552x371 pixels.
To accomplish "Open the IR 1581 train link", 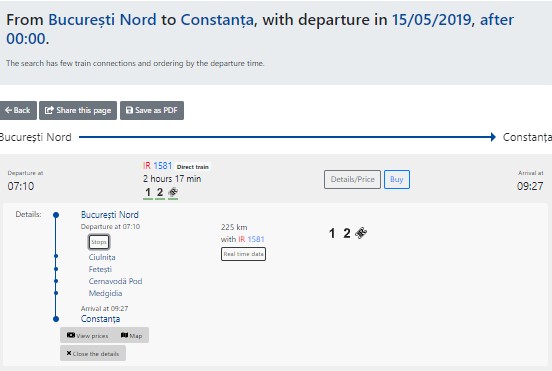I will click(x=158, y=166).
